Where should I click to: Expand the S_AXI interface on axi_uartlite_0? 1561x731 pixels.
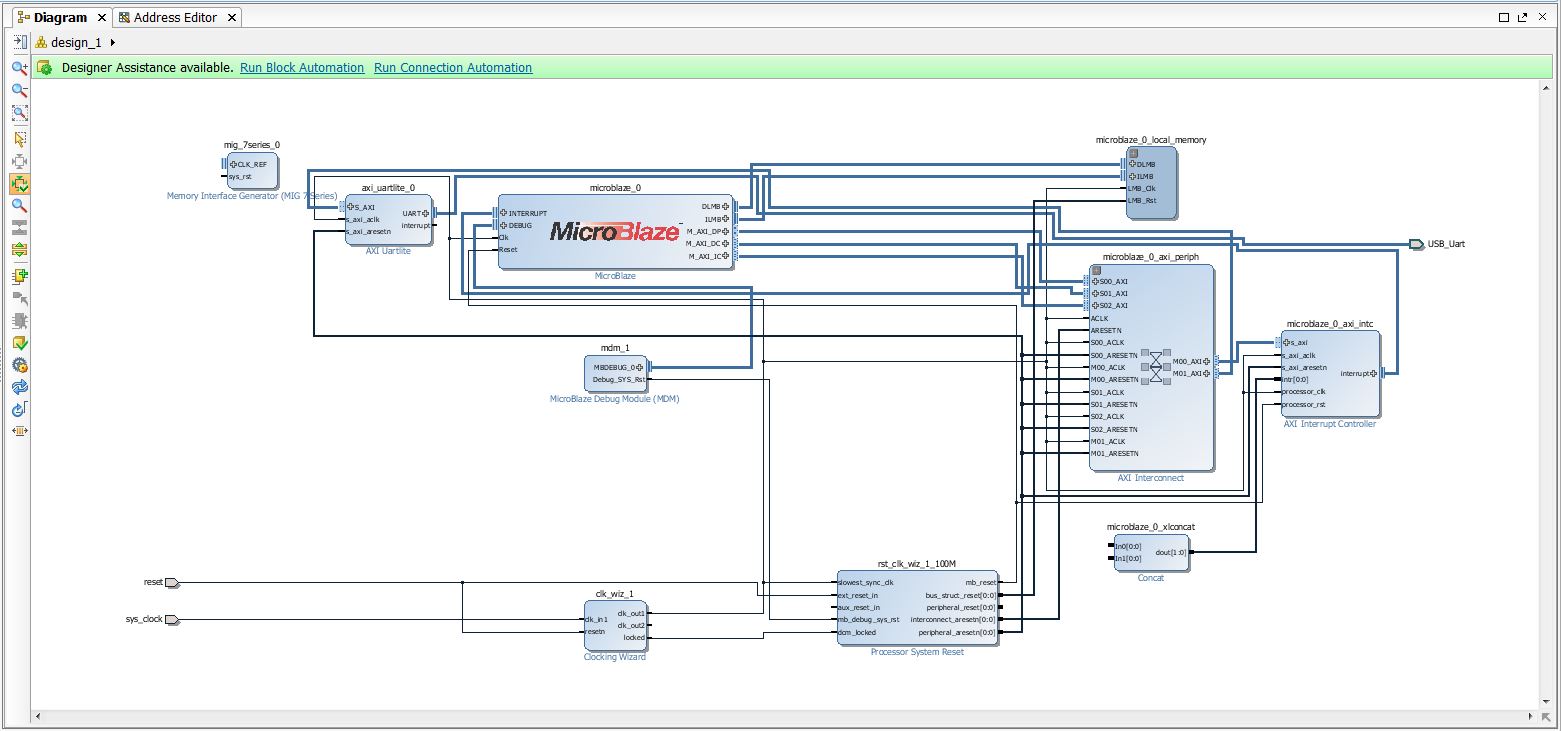tap(351, 208)
